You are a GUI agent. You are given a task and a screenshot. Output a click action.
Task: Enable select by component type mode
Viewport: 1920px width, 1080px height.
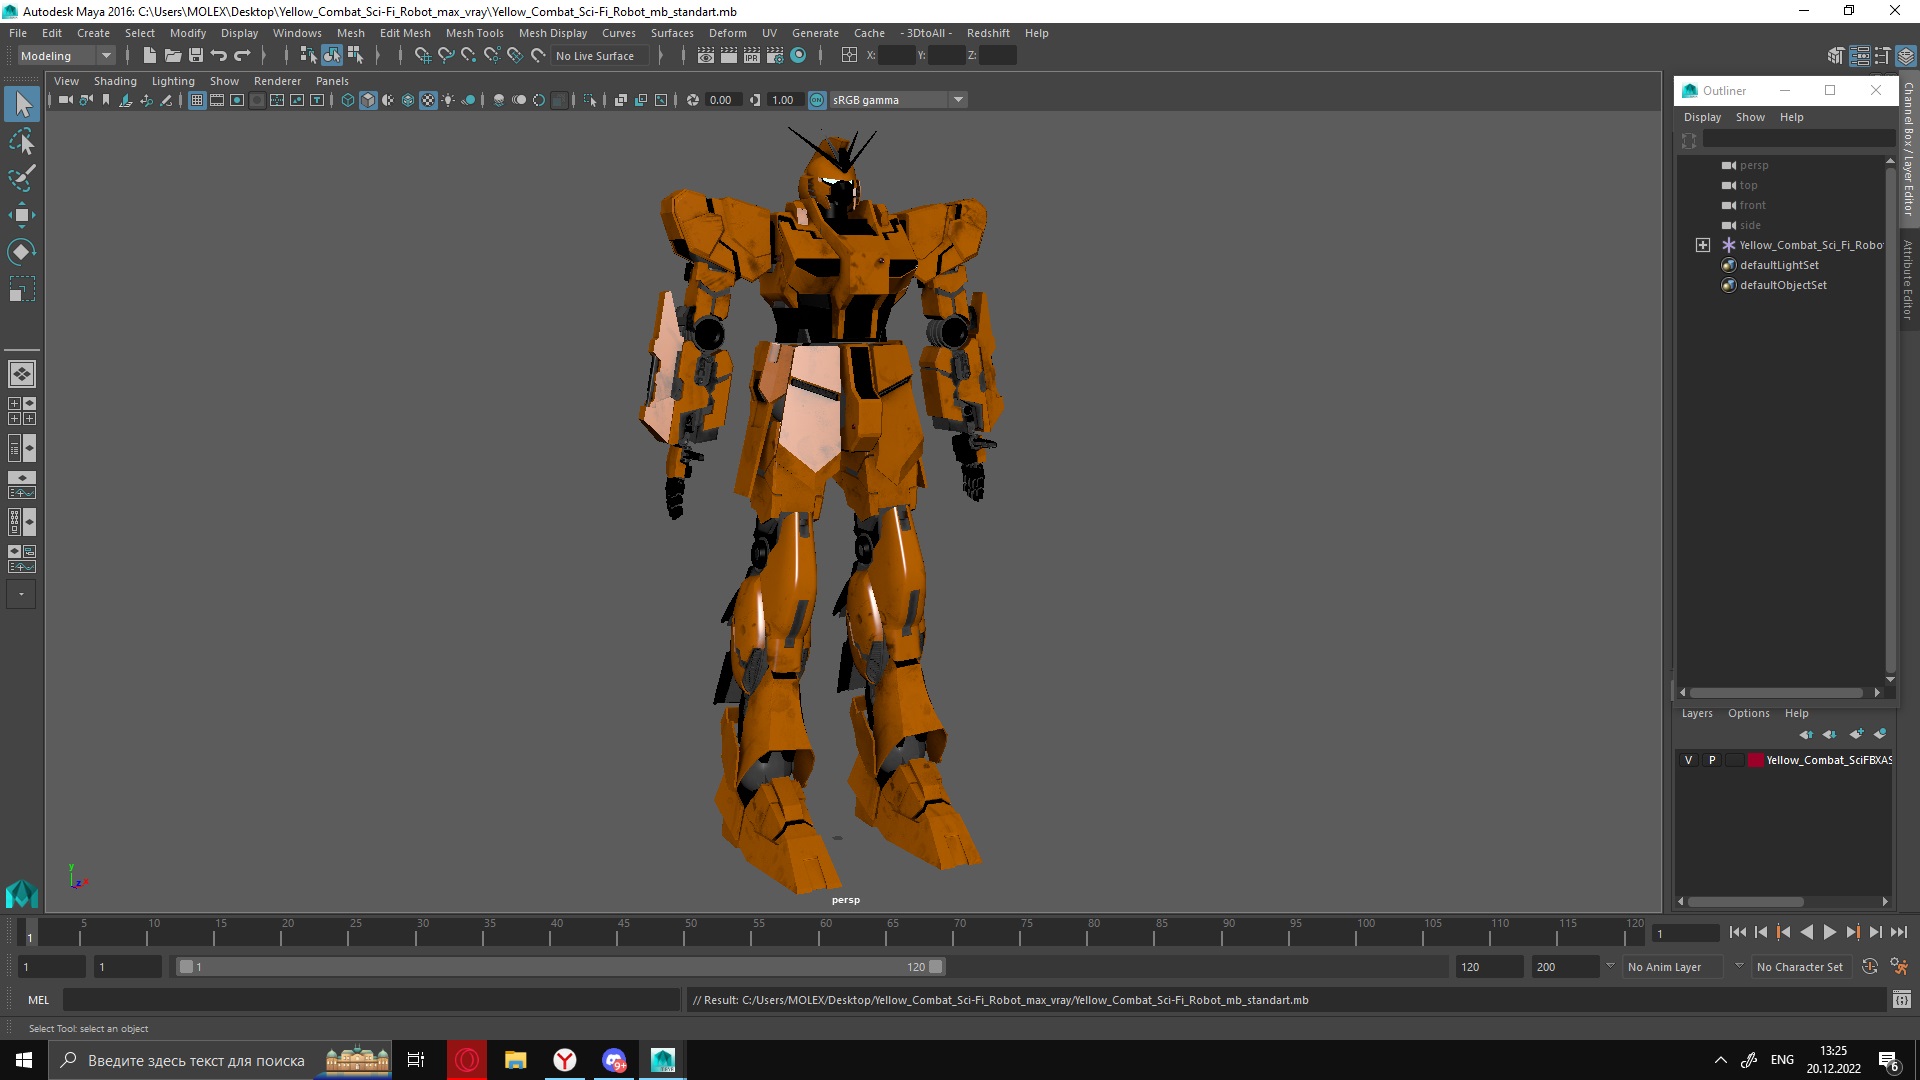pos(355,56)
